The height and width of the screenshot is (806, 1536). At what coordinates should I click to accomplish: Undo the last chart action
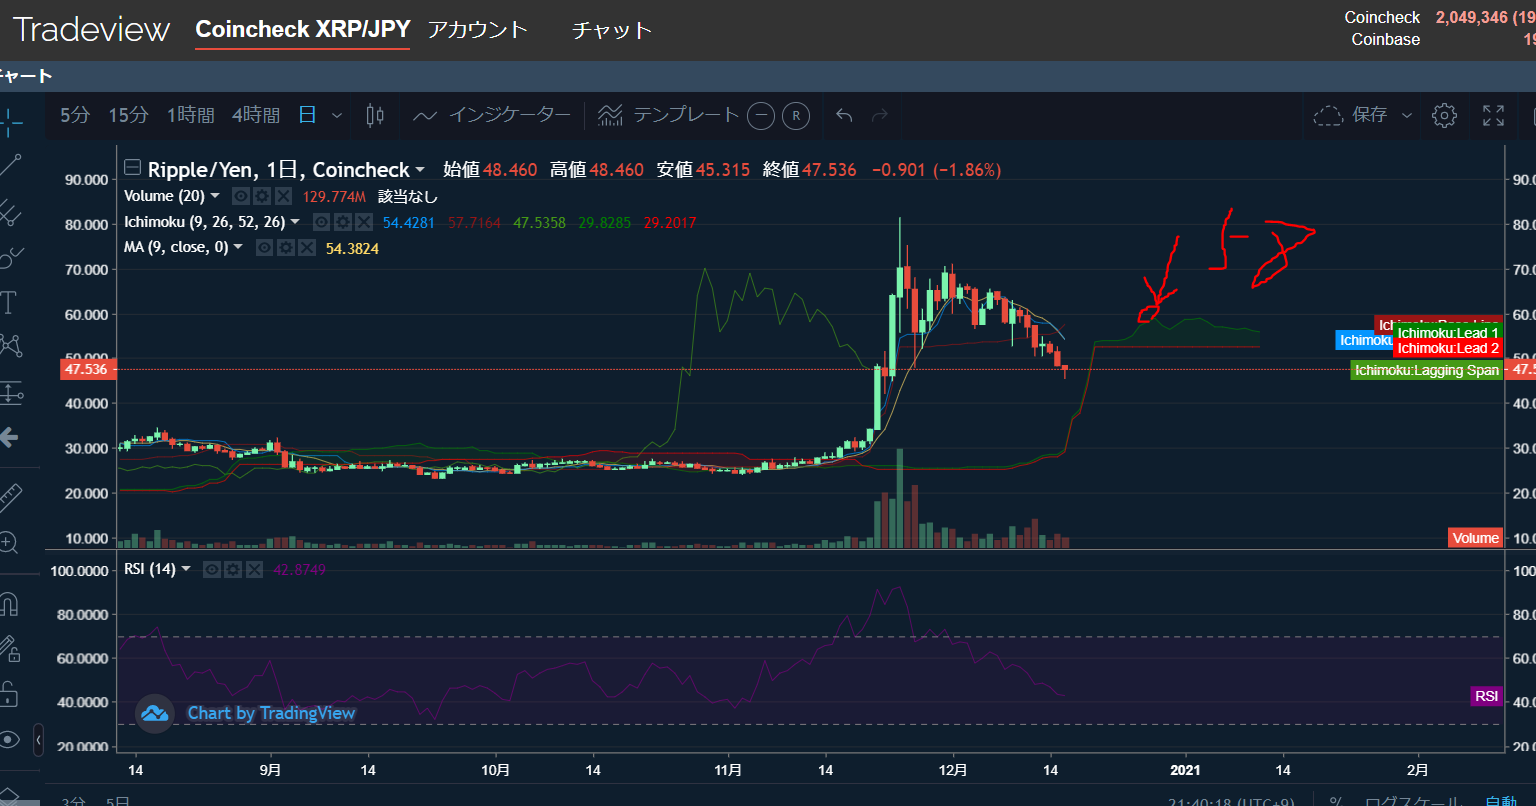coord(844,116)
